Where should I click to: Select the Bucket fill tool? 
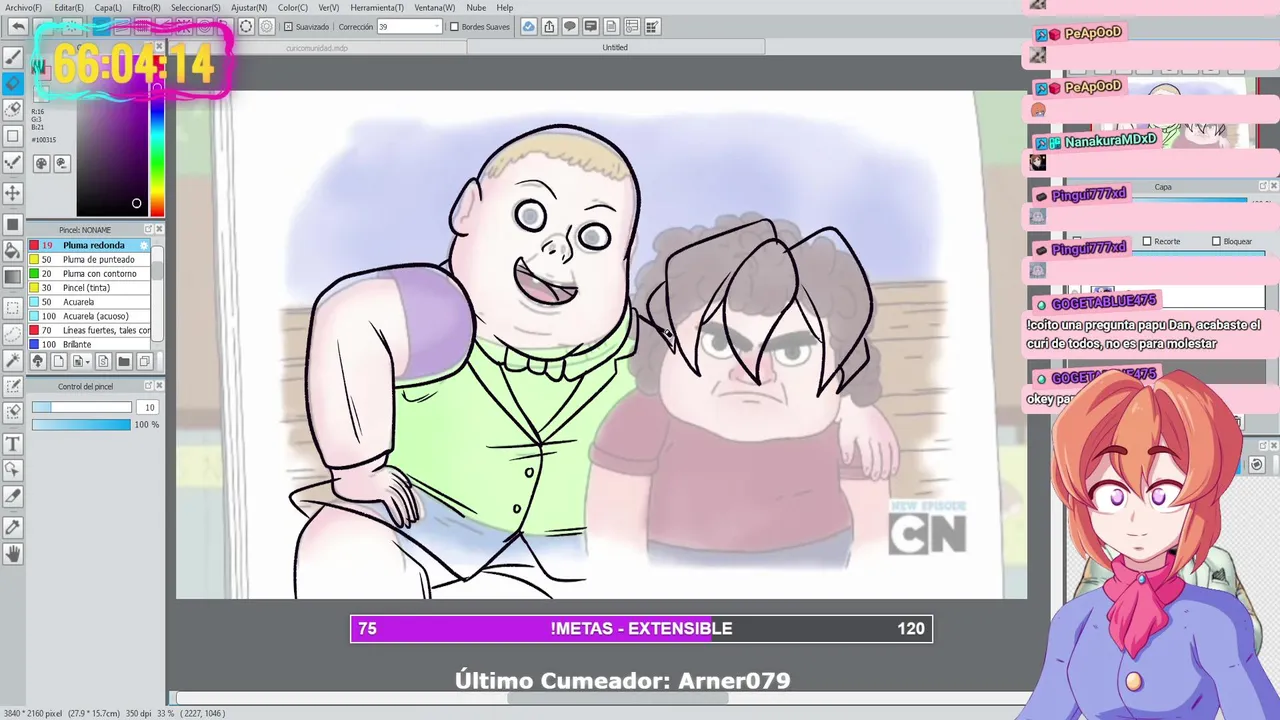(13, 250)
